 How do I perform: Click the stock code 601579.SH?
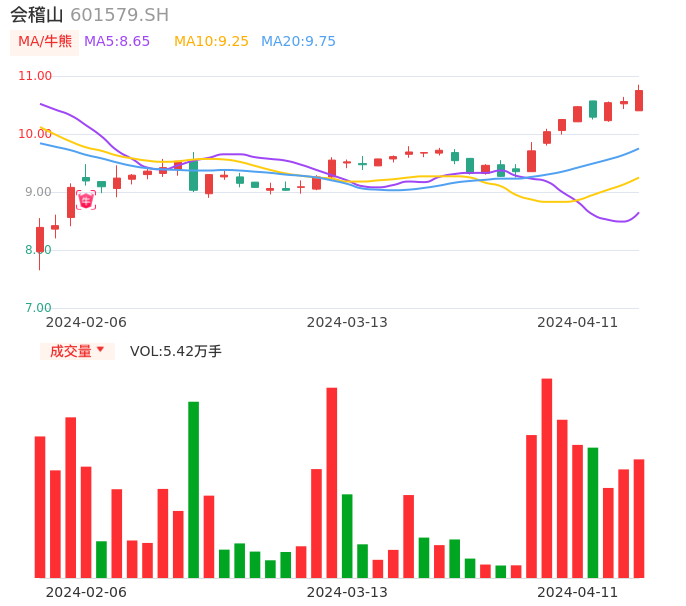point(119,15)
